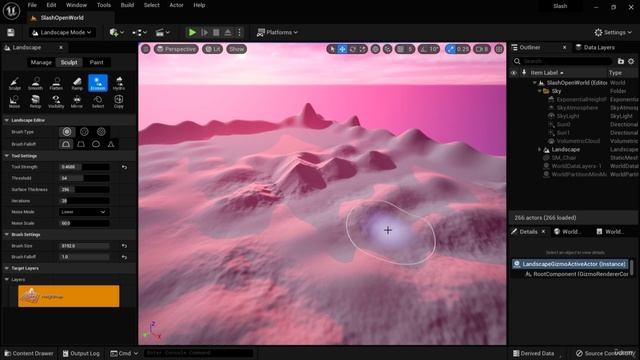Create a new folder in Outliner
The image size is (640, 360).
tap(621, 61)
